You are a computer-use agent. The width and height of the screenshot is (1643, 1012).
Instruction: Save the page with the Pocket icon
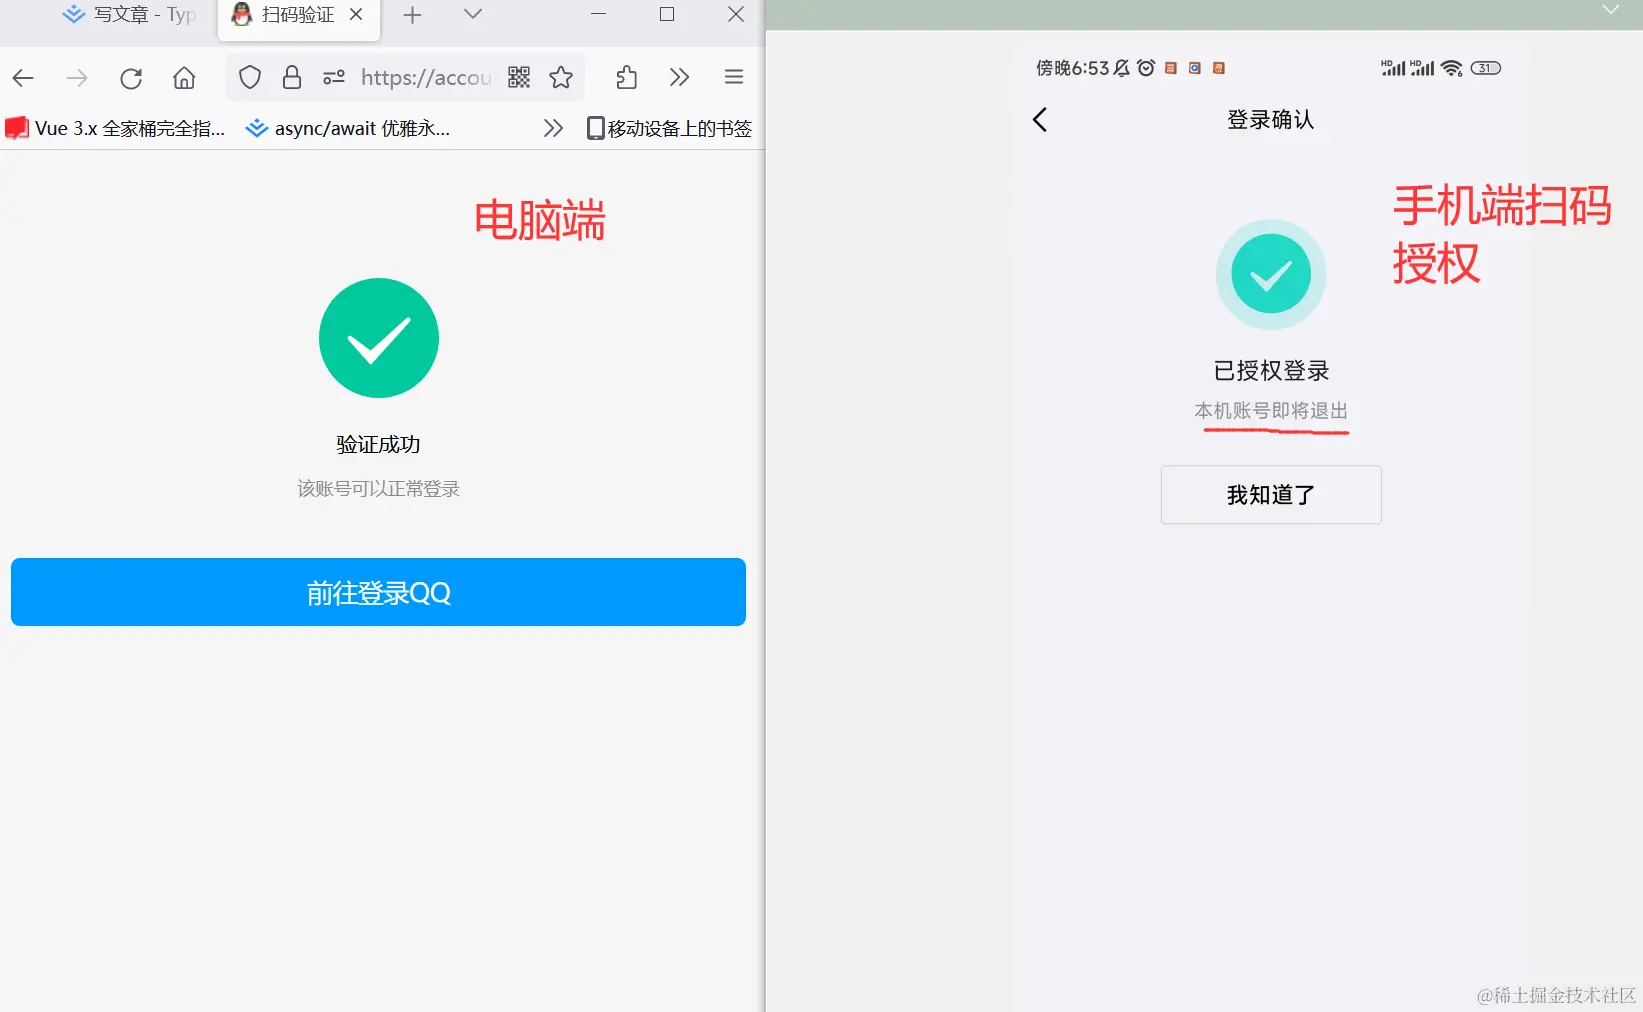626,77
